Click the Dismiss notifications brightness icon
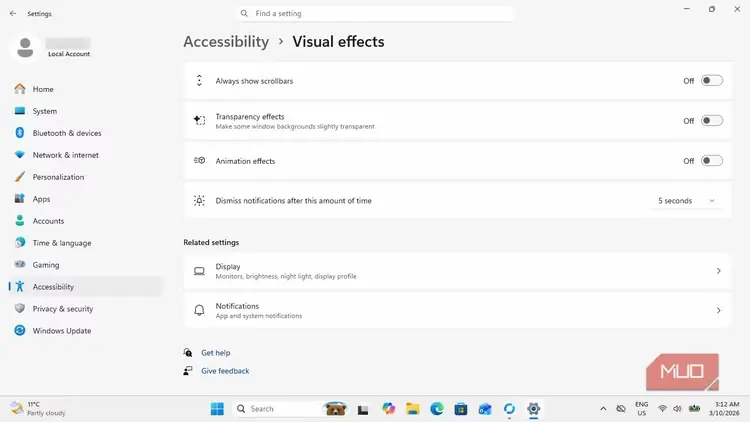This screenshot has height=422, width=750. pos(199,200)
